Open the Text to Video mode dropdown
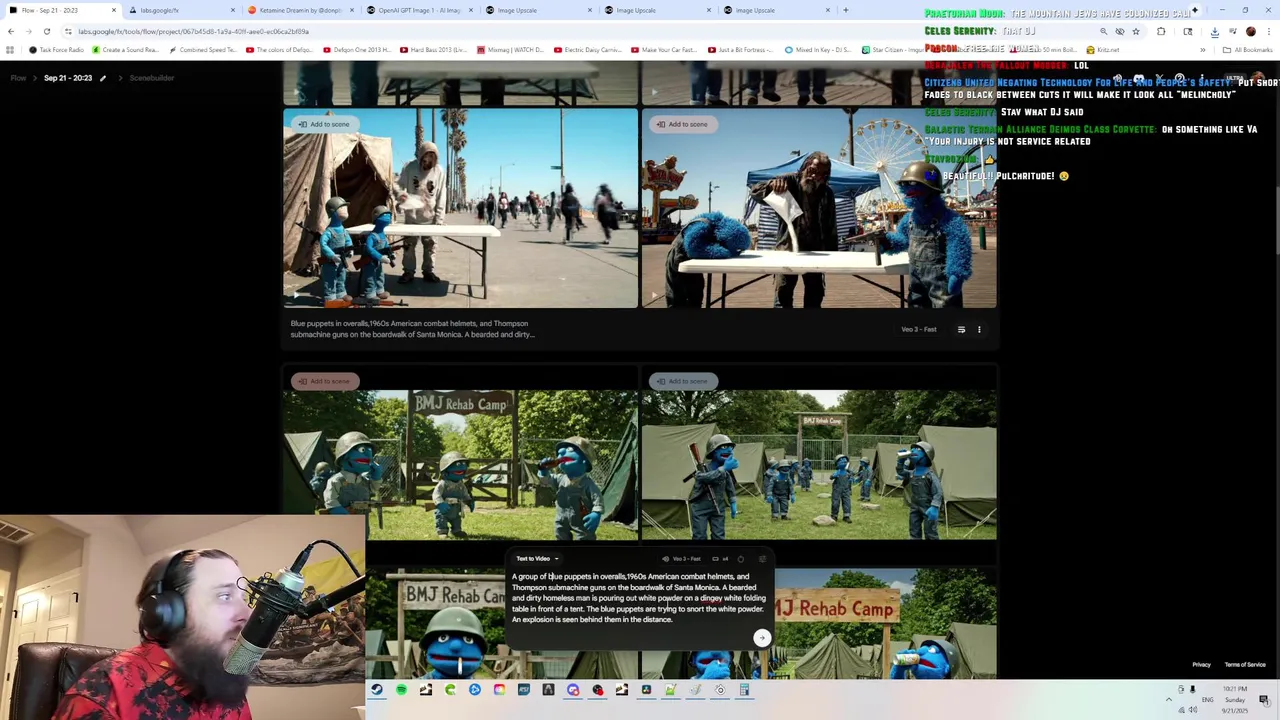Viewport: 1280px width, 720px height. [537, 559]
